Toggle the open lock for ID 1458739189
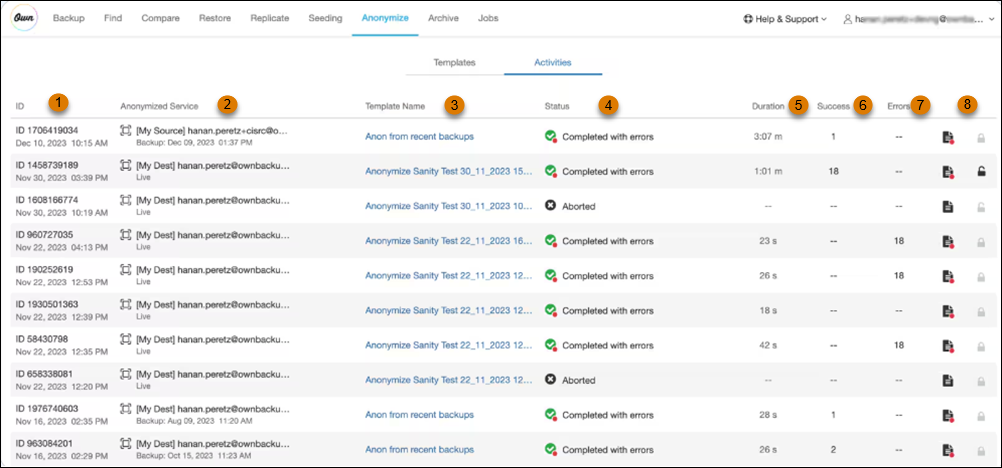The width and height of the screenshot is (1002, 468). point(981,171)
